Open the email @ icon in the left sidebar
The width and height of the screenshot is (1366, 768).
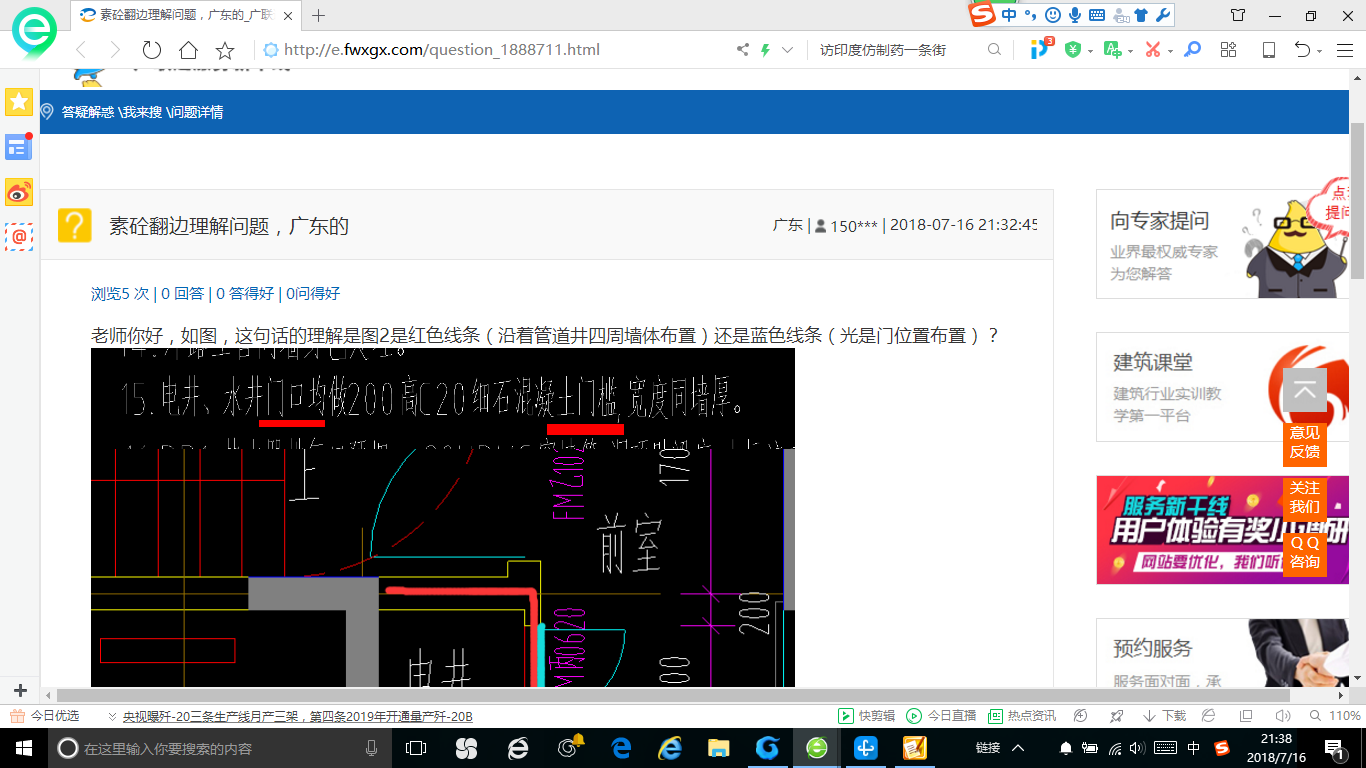click(x=19, y=237)
